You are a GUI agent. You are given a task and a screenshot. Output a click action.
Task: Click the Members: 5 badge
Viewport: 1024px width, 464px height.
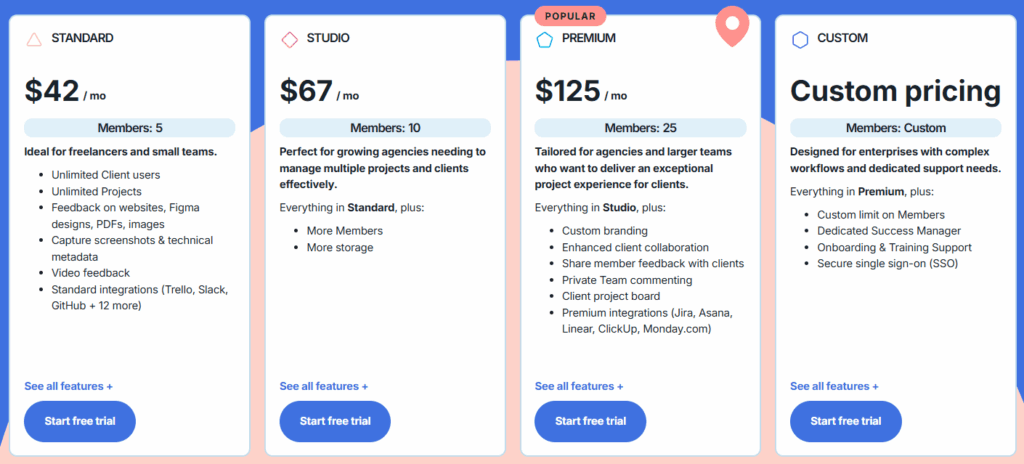tap(129, 128)
